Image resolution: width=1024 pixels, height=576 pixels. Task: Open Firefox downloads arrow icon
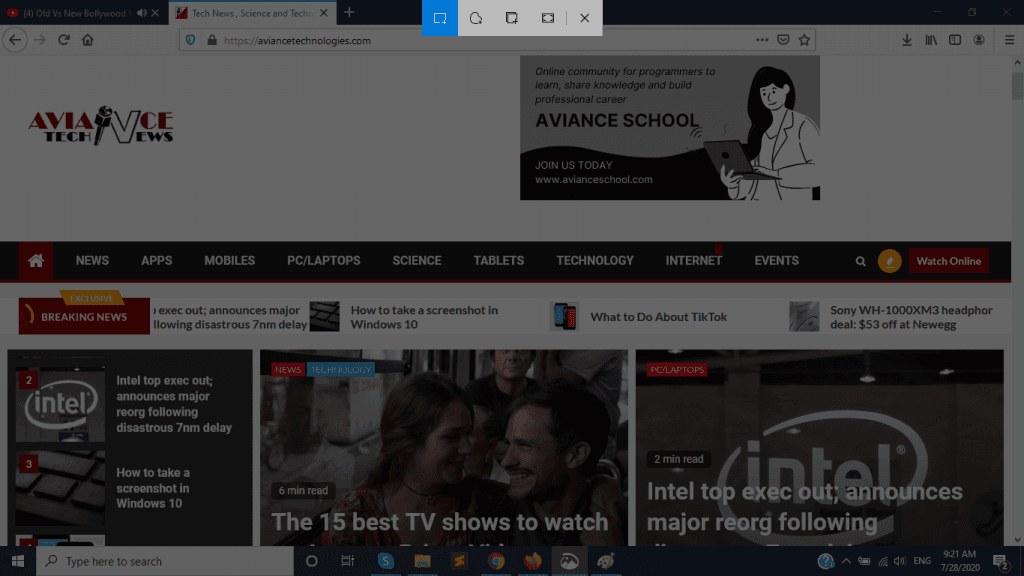click(x=906, y=40)
